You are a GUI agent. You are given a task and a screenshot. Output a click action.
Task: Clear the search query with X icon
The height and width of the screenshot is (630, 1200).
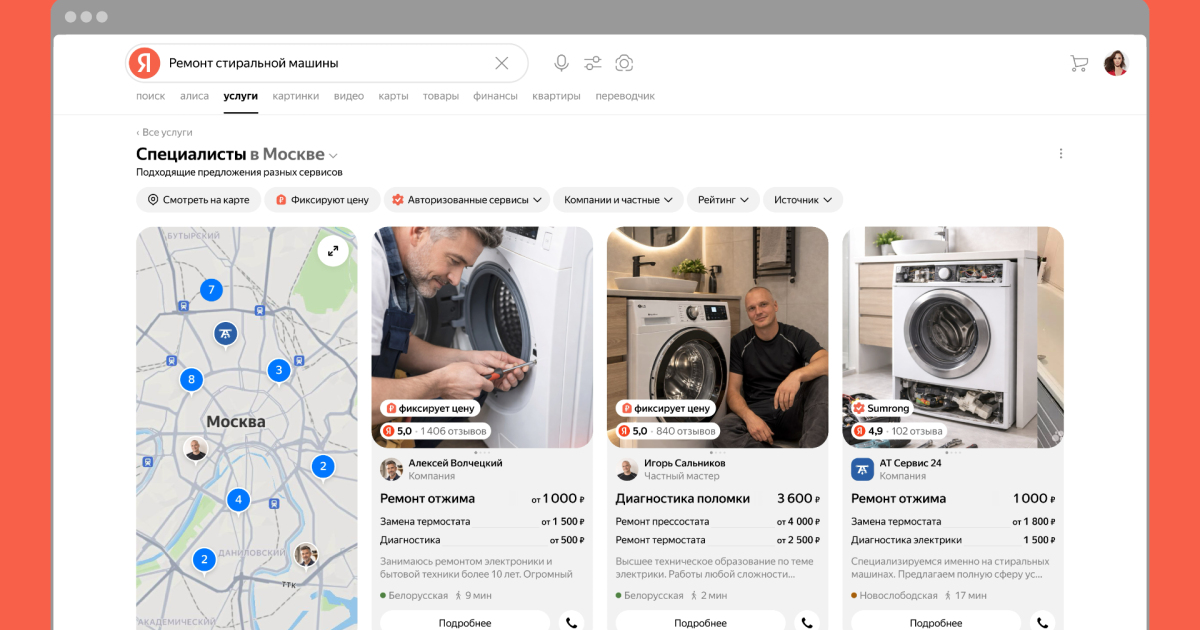click(502, 63)
